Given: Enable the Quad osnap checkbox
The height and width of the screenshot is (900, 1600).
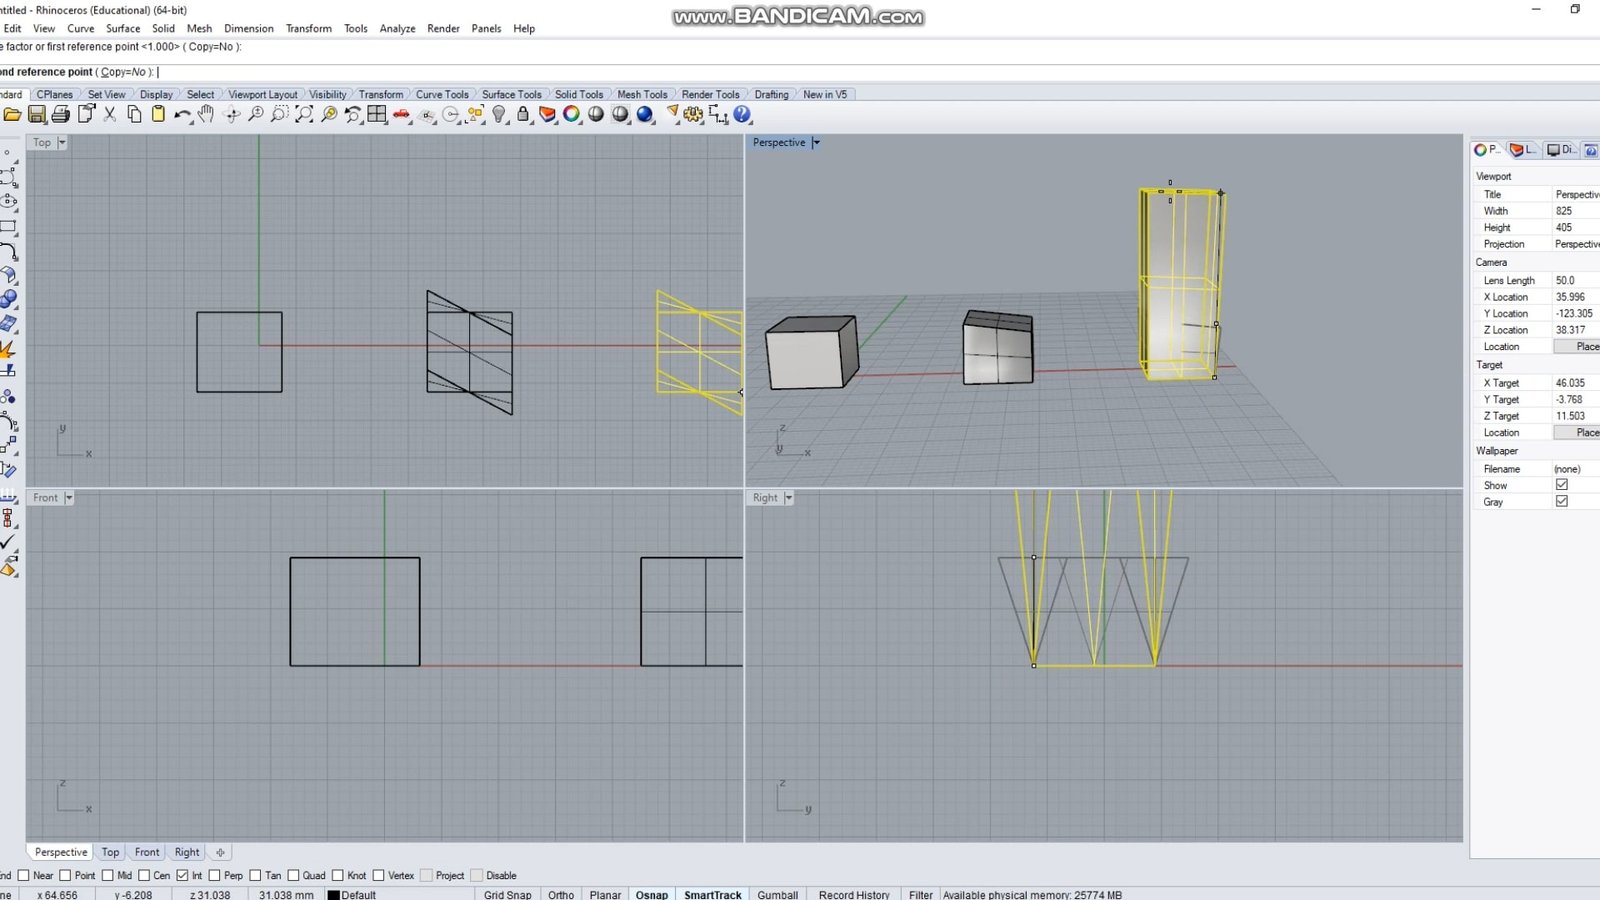Looking at the screenshot, I should click(x=293, y=875).
